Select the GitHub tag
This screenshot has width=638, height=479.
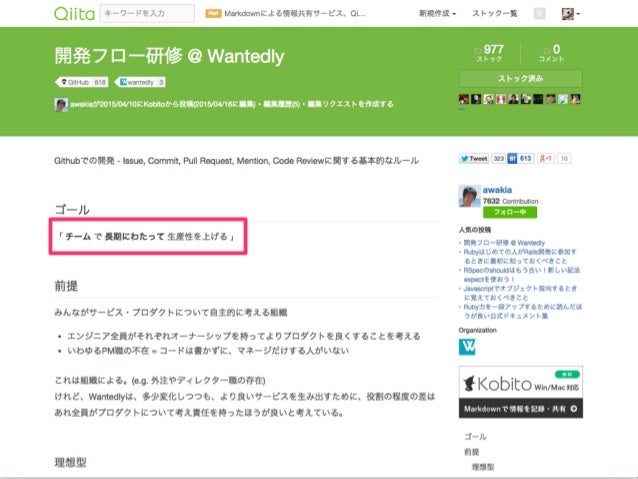pyautogui.click(x=82, y=82)
